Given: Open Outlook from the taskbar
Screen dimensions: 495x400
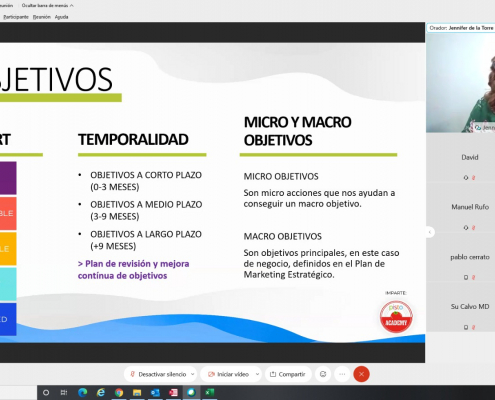Looking at the screenshot, I should point(155,393).
